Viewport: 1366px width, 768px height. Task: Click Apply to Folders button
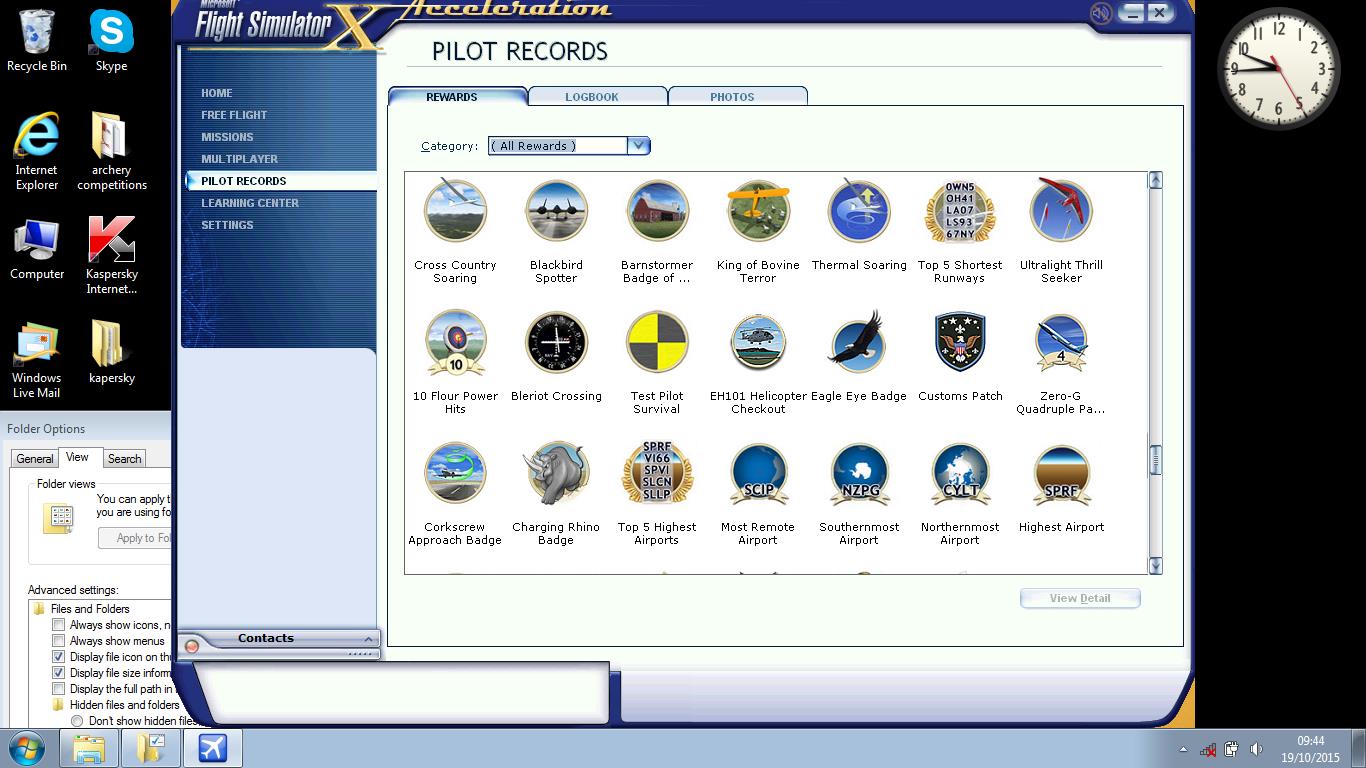[135, 538]
